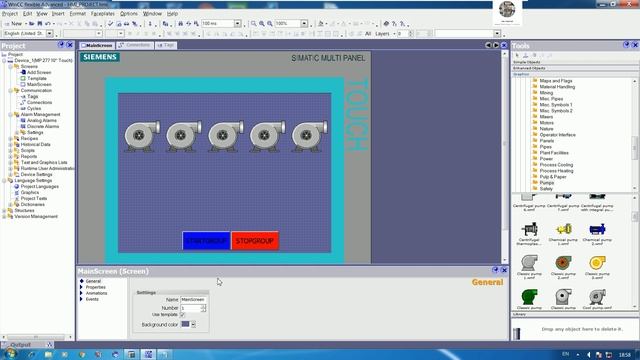Expand the Structures tree node
This screenshot has width=640, height=360.
pyautogui.click(x=4, y=211)
